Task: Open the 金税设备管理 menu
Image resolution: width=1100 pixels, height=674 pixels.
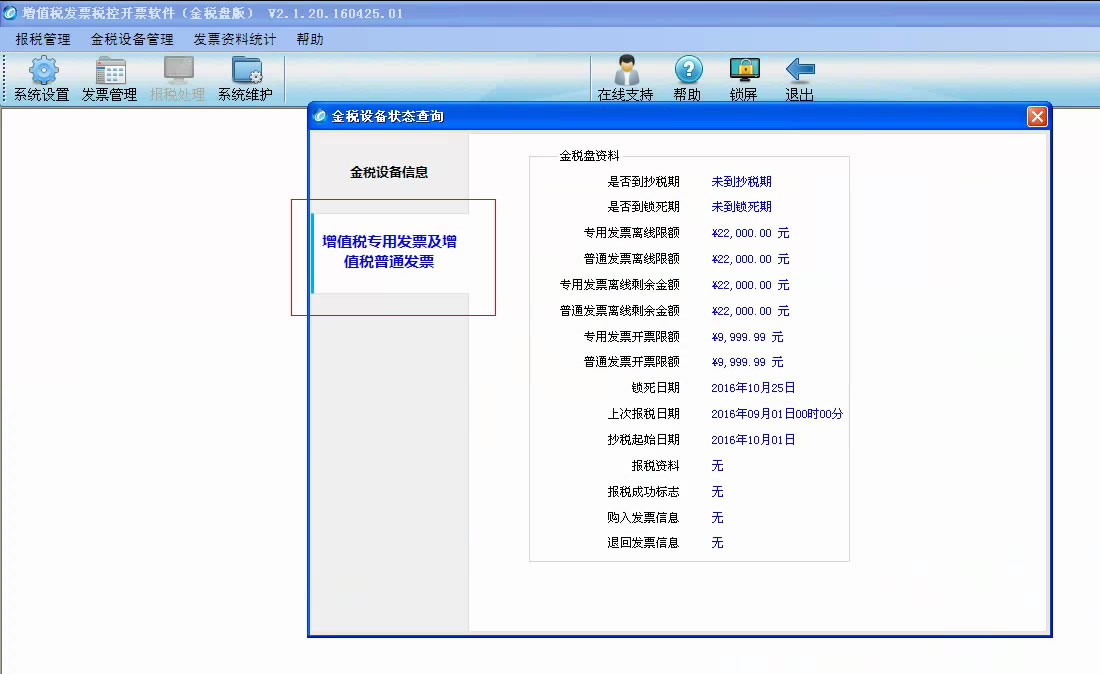Action: coord(132,40)
